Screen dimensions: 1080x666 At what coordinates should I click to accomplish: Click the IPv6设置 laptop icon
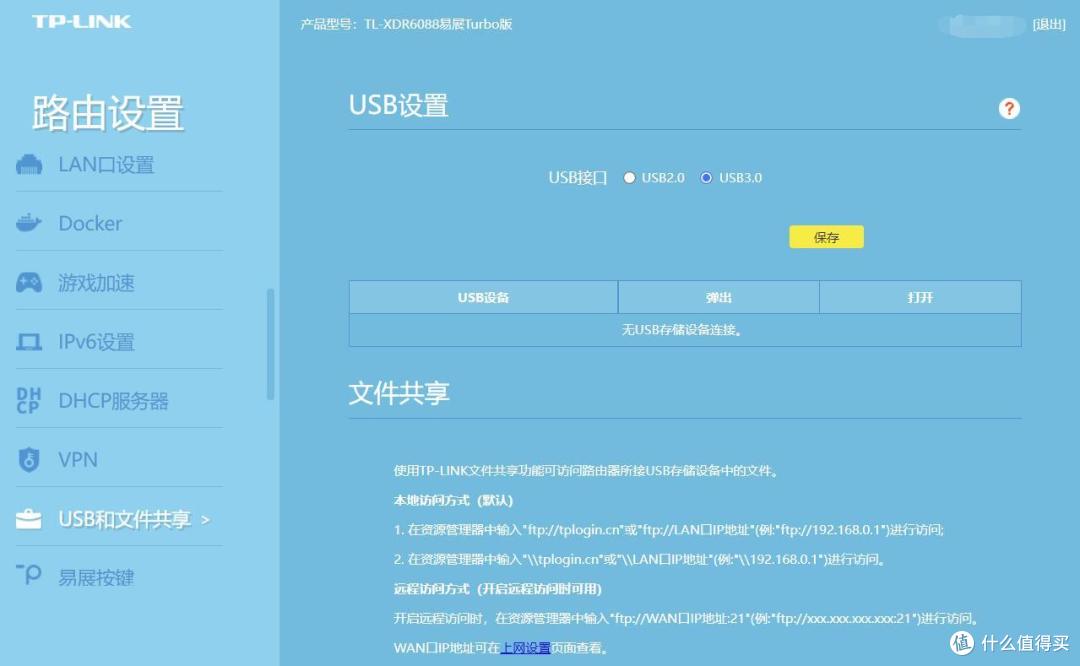pyautogui.click(x=29, y=341)
